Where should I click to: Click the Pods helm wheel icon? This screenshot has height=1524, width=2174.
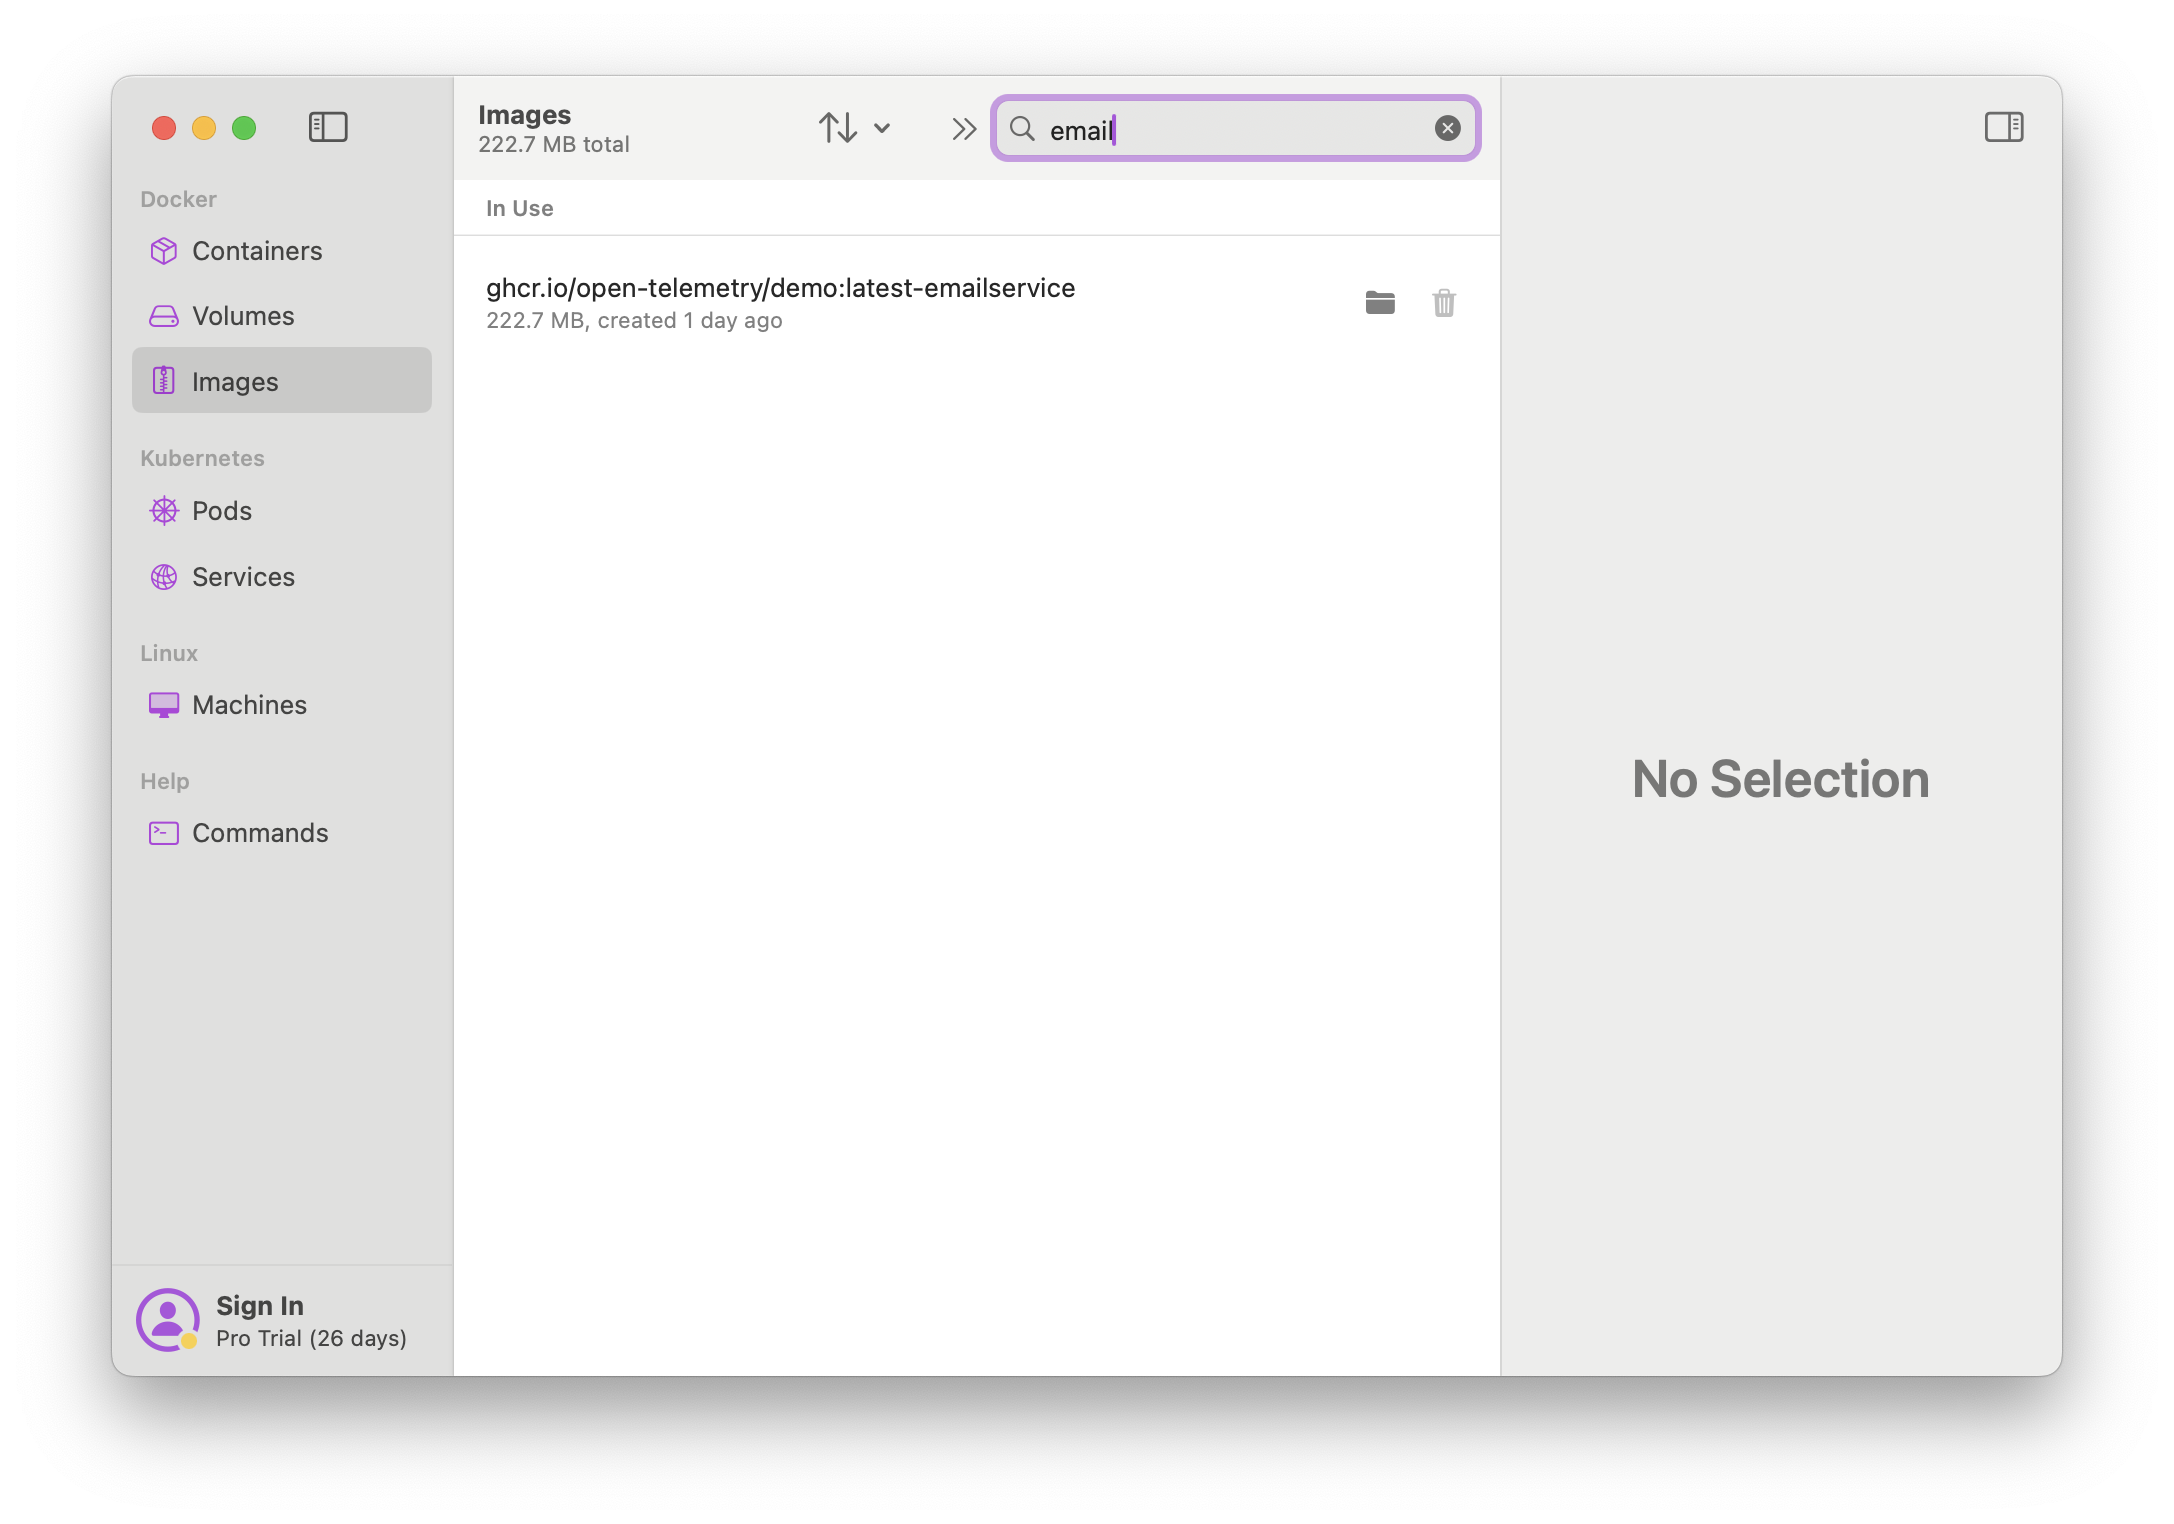[x=164, y=511]
